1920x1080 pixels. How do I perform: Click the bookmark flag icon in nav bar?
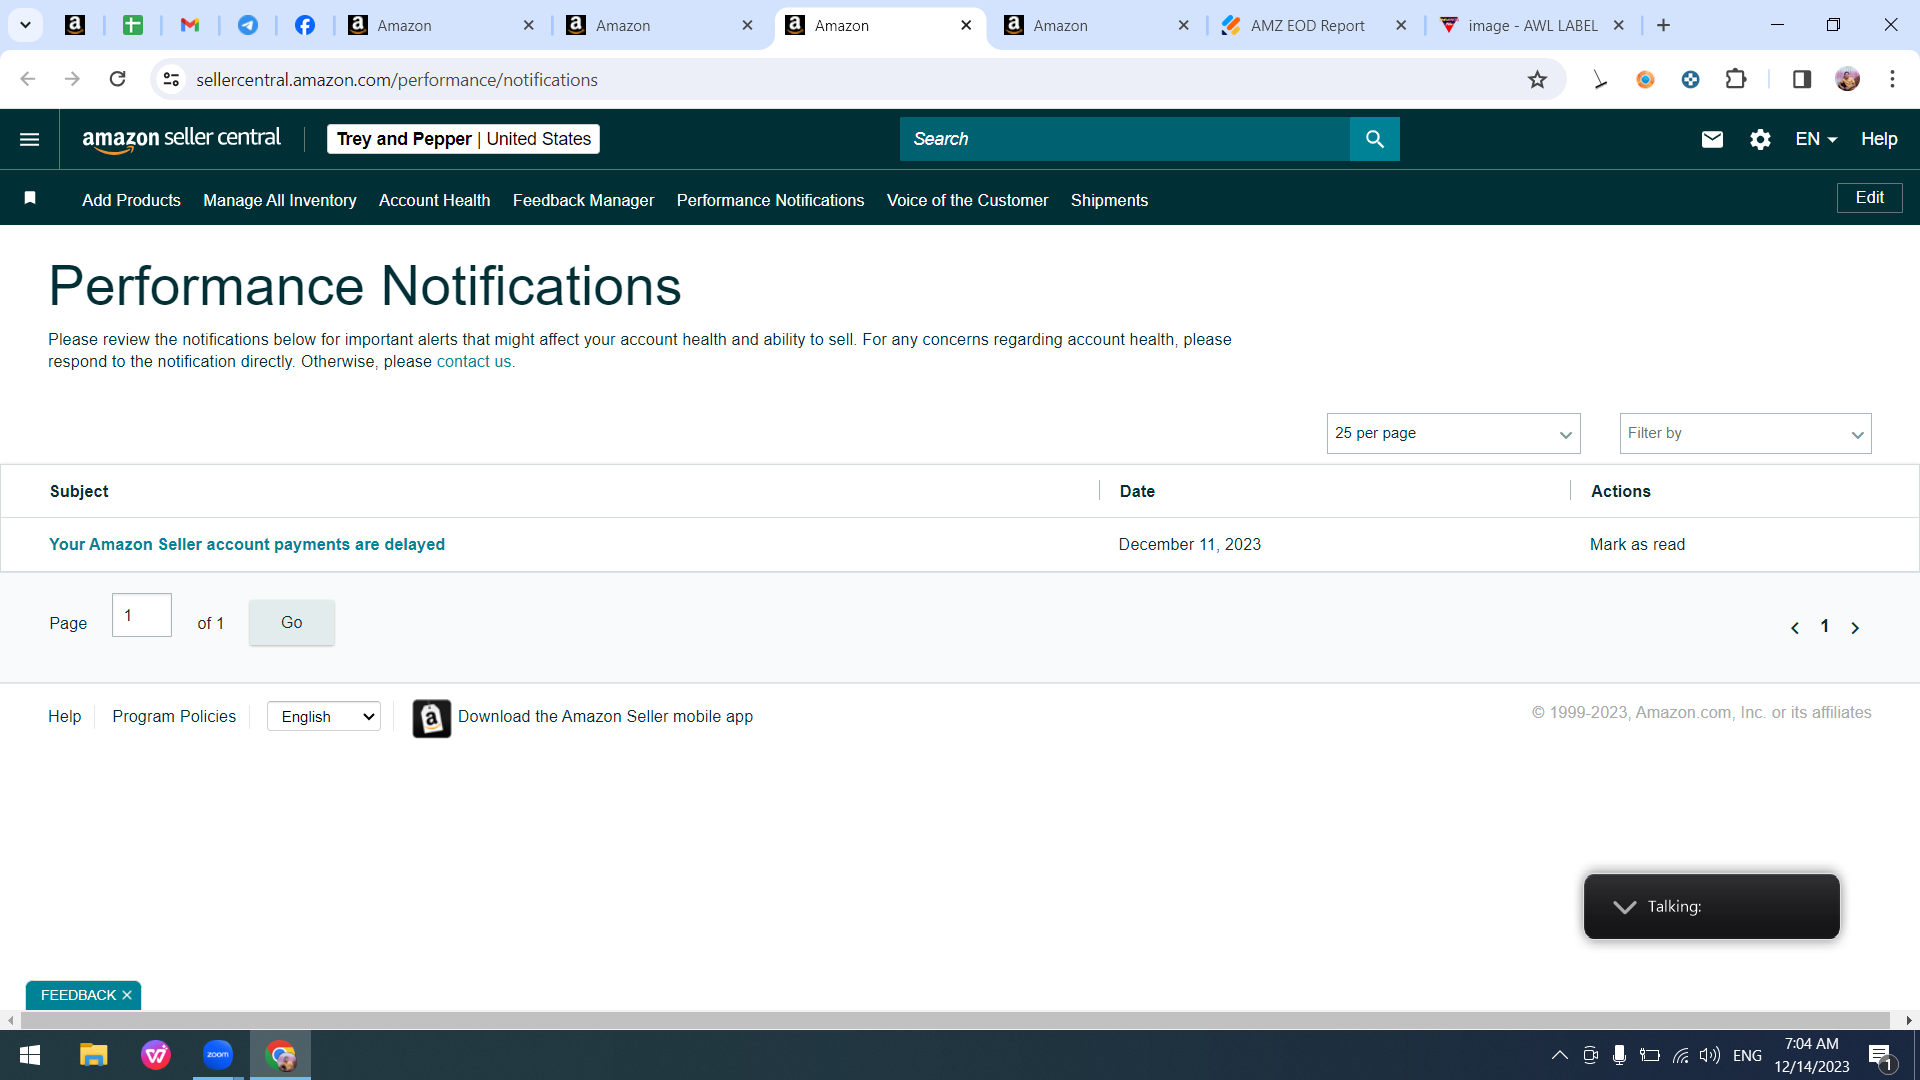click(x=30, y=198)
